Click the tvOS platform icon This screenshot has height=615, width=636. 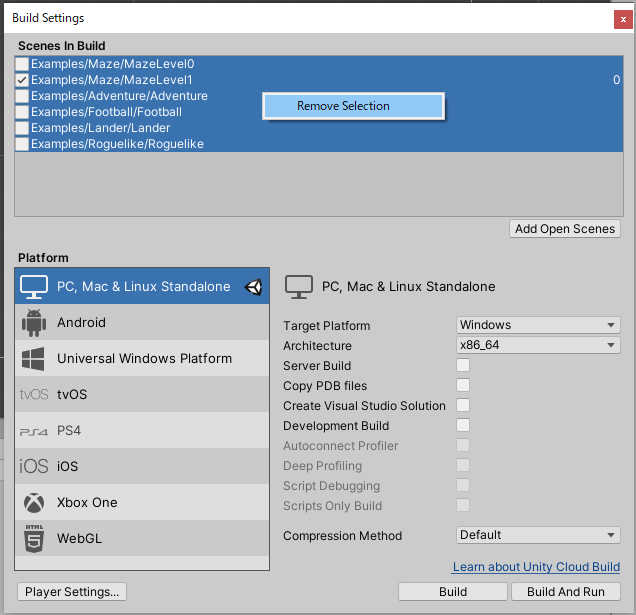coord(34,394)
